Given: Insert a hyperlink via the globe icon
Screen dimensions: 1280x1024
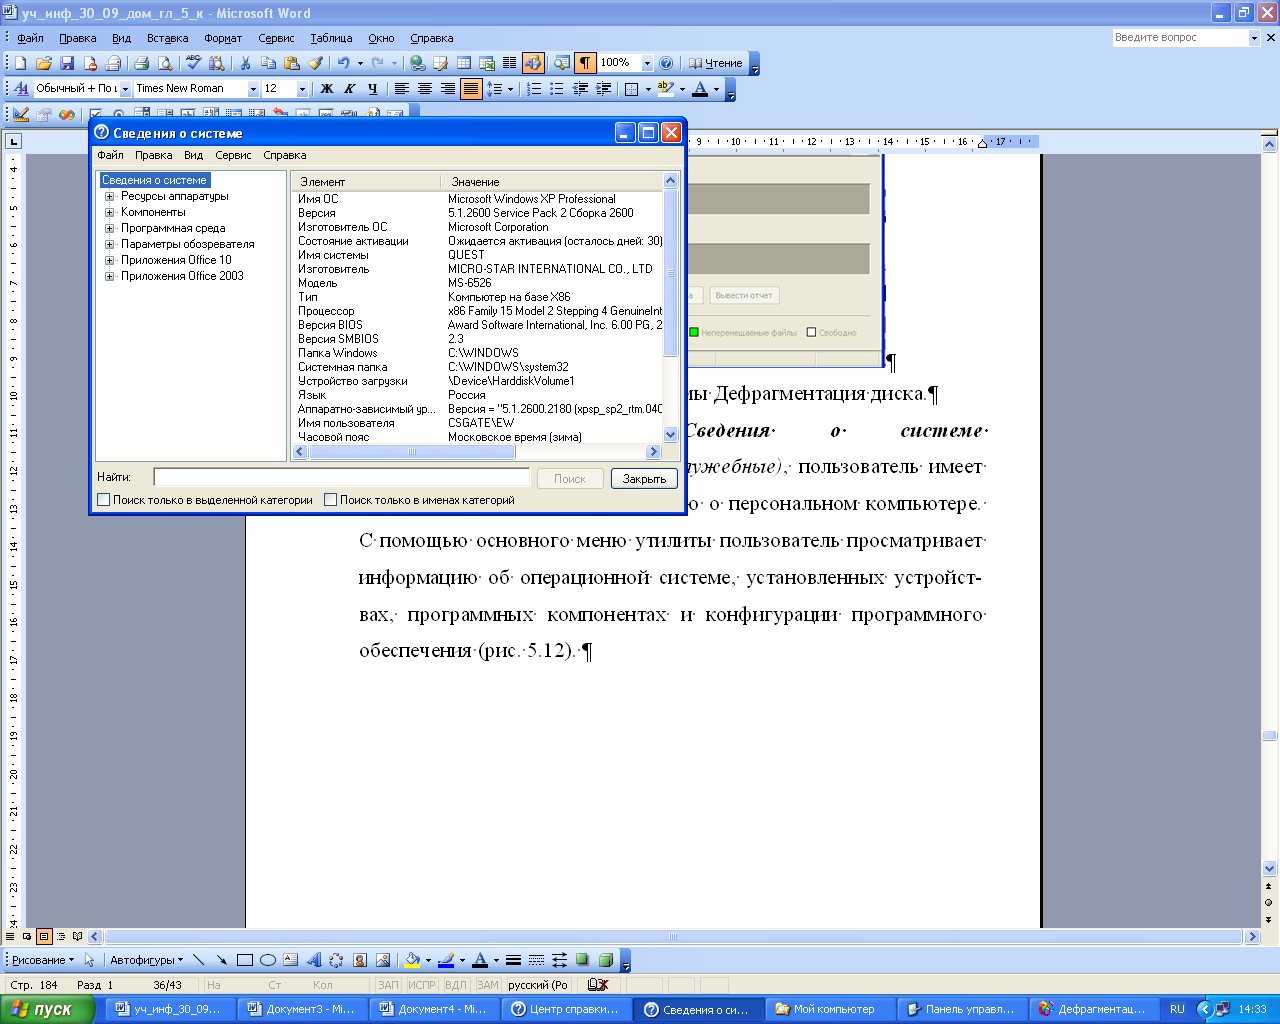Looking at the screenshot, I should pos(417,63).
